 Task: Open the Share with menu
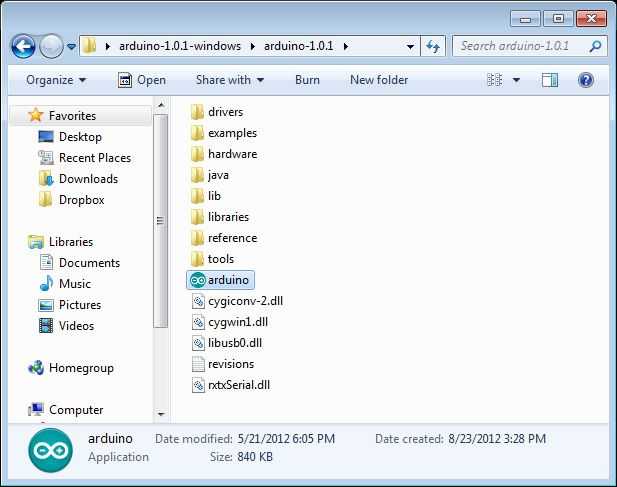pos(230,80)
